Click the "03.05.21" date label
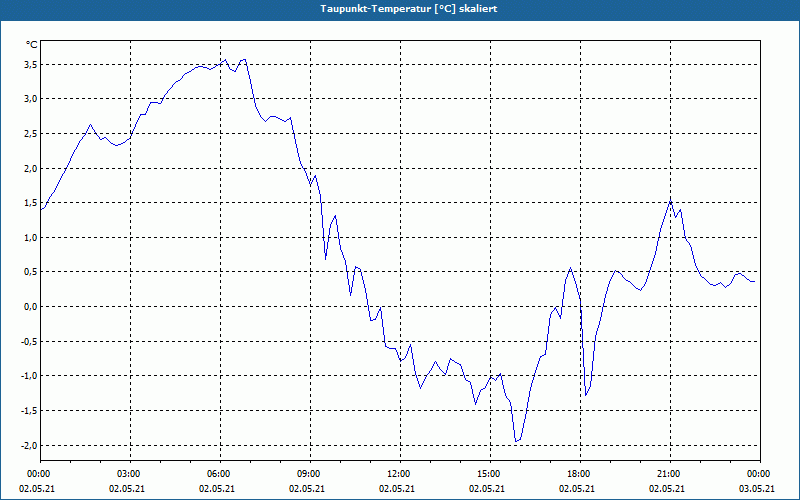The image size is (800, 500). pyautogui.click(x=757, y=488)
